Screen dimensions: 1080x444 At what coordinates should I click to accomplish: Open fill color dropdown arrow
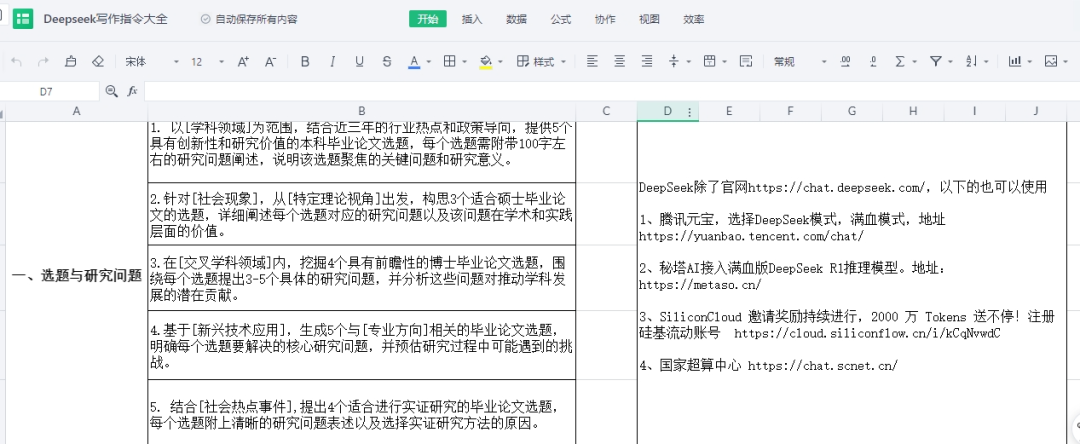click(x=500, y=62)
